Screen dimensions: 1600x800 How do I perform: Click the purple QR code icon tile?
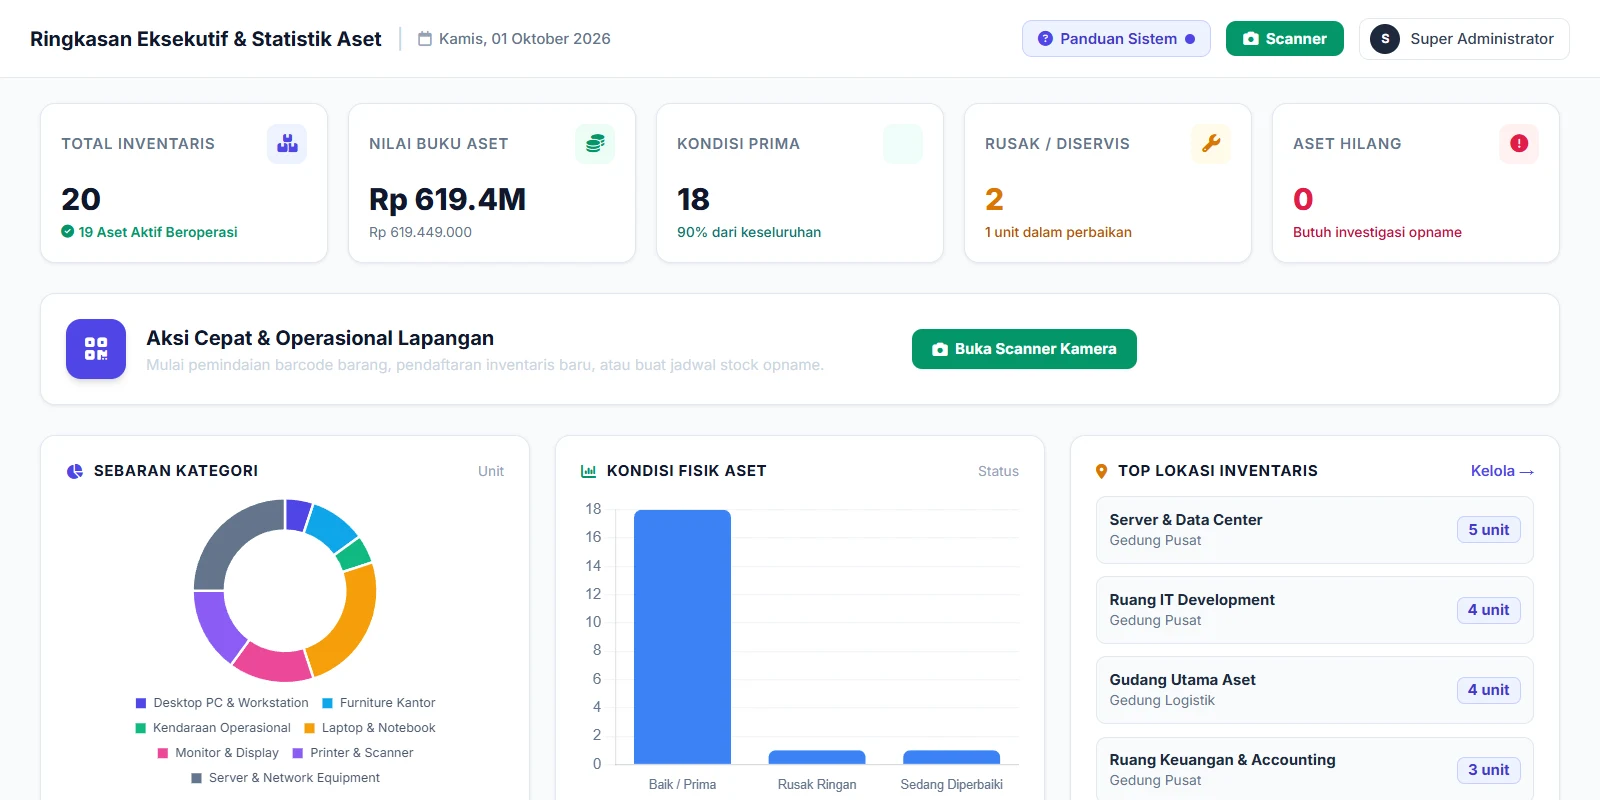[x=96, y=349]
